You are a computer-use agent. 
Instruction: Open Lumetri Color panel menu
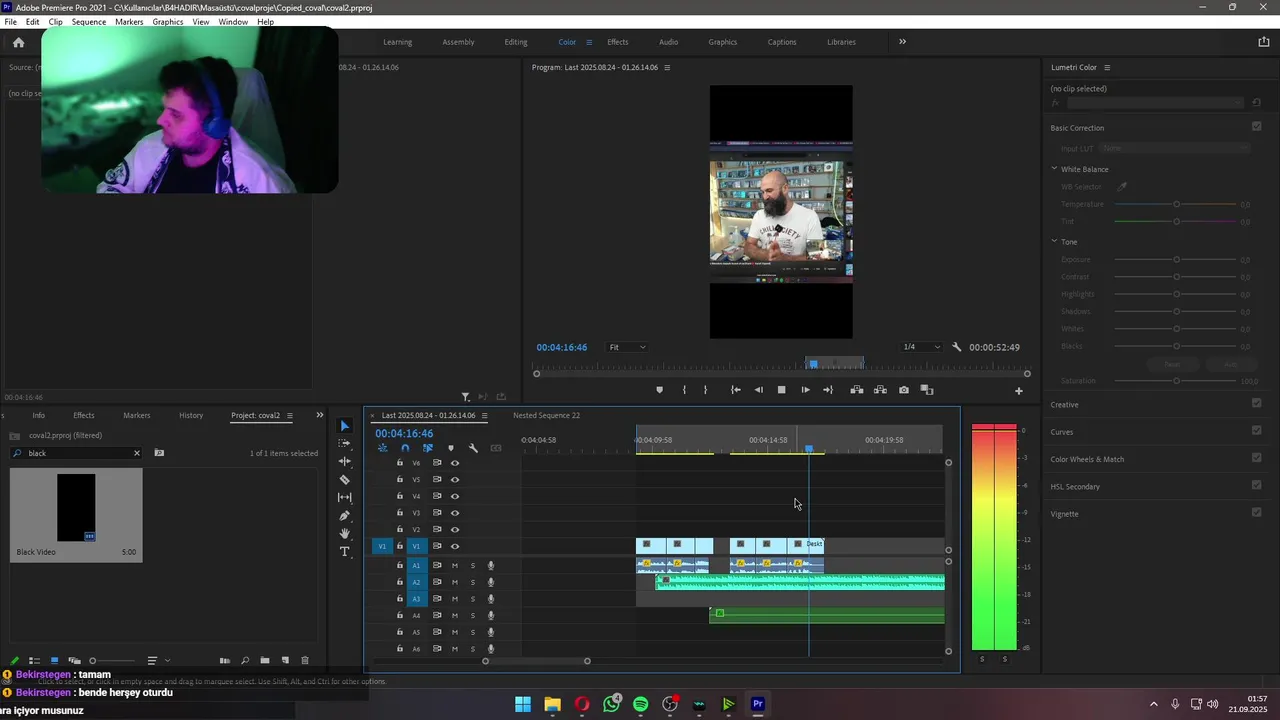[x=1107, y=67]
